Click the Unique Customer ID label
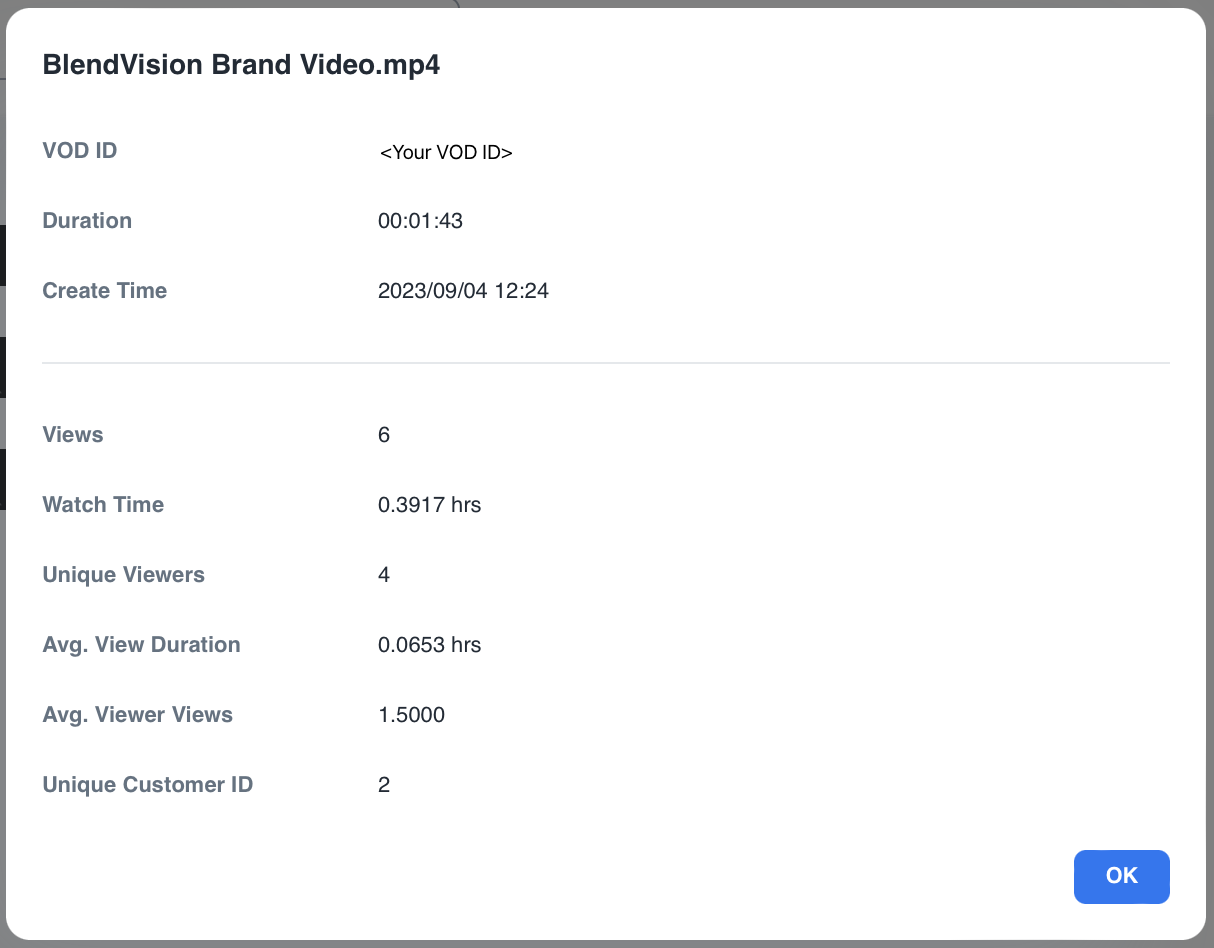The height and width of the screenshot is (948, 1214). point(148,785)
